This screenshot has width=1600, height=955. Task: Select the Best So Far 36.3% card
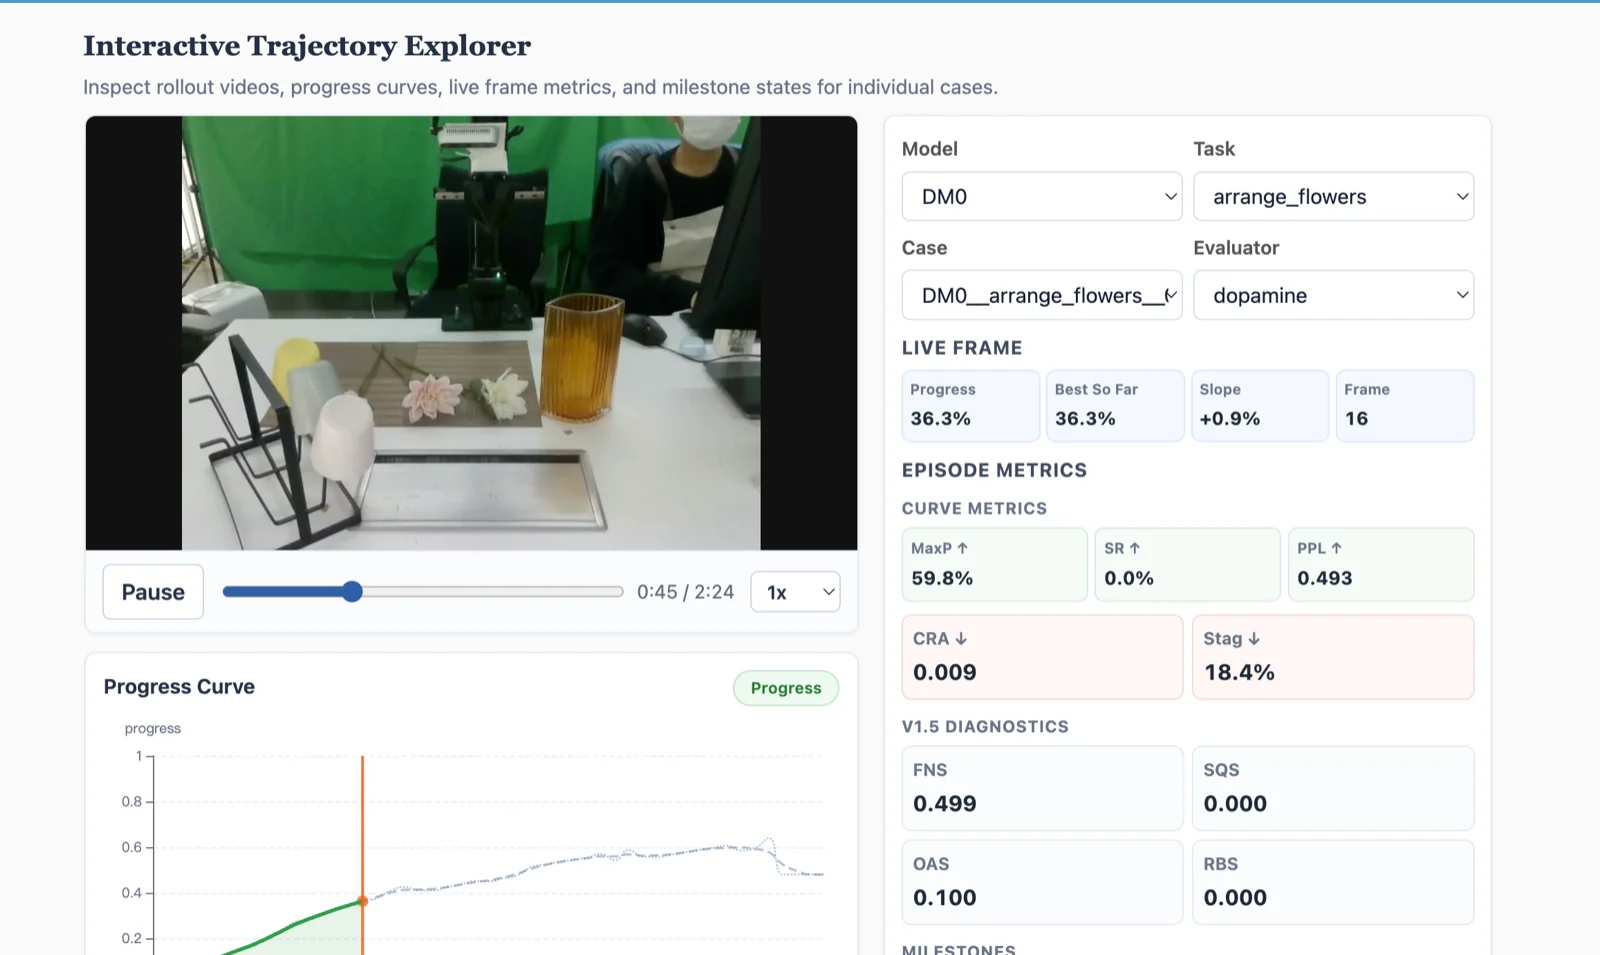[x=1115, y=405]
